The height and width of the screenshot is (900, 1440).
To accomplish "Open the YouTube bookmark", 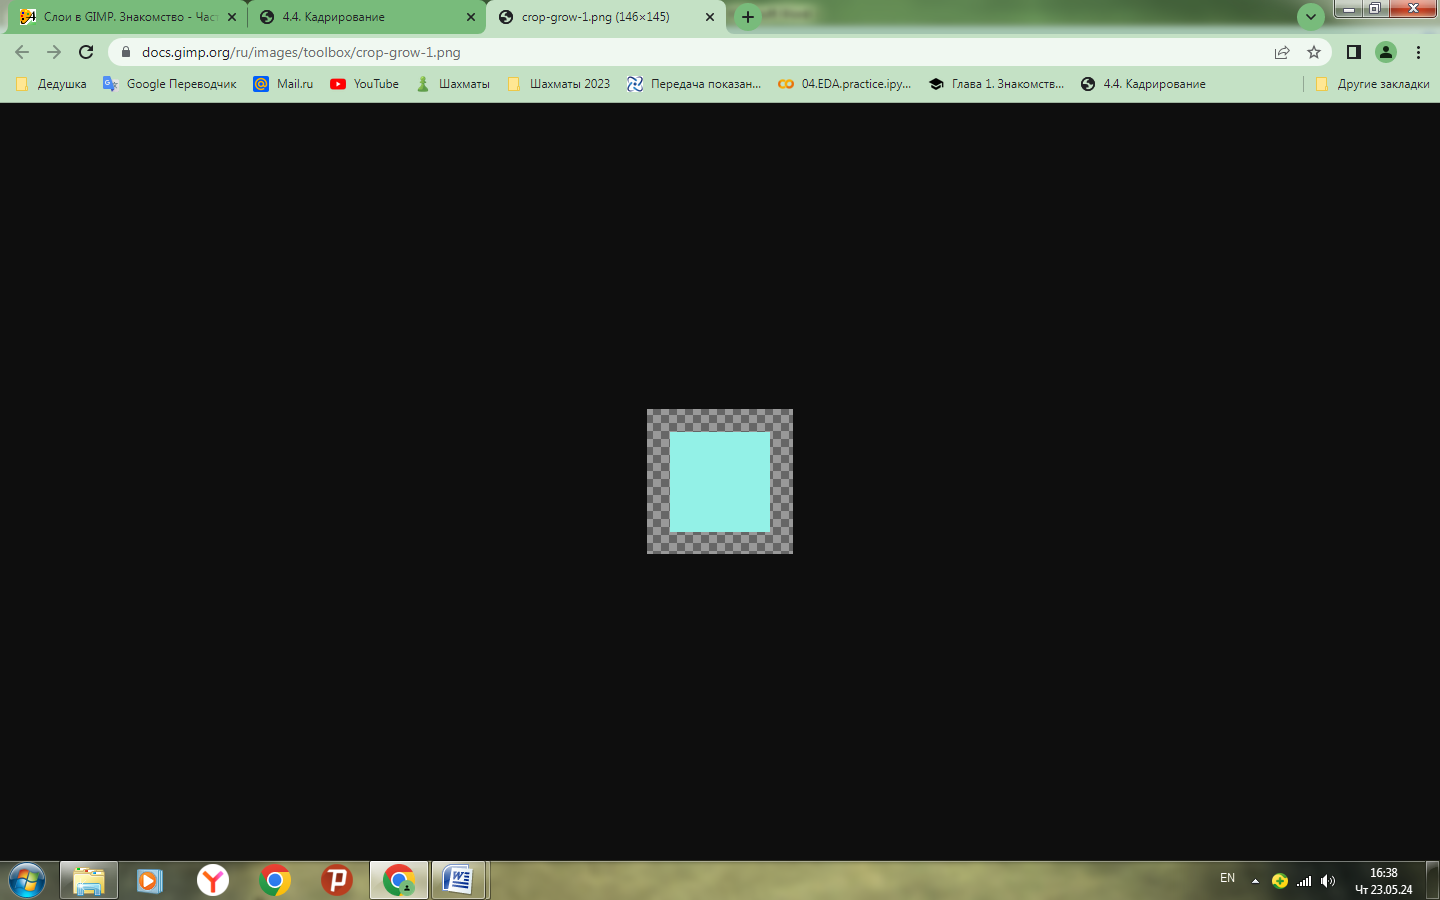I will [365, 84].
